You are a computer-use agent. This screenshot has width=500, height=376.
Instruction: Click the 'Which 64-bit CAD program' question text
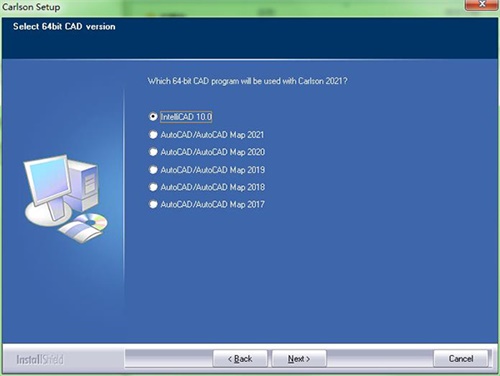247,81
